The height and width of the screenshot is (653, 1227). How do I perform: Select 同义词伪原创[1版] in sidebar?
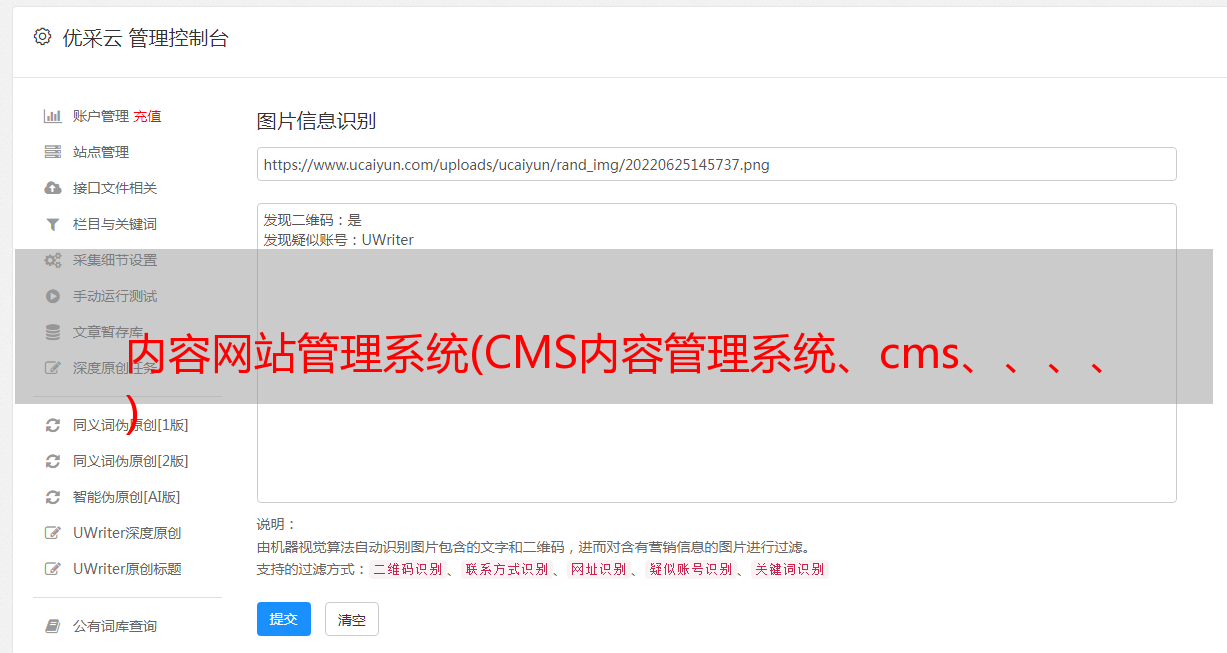pyautogui.click(x=131, y=425)
